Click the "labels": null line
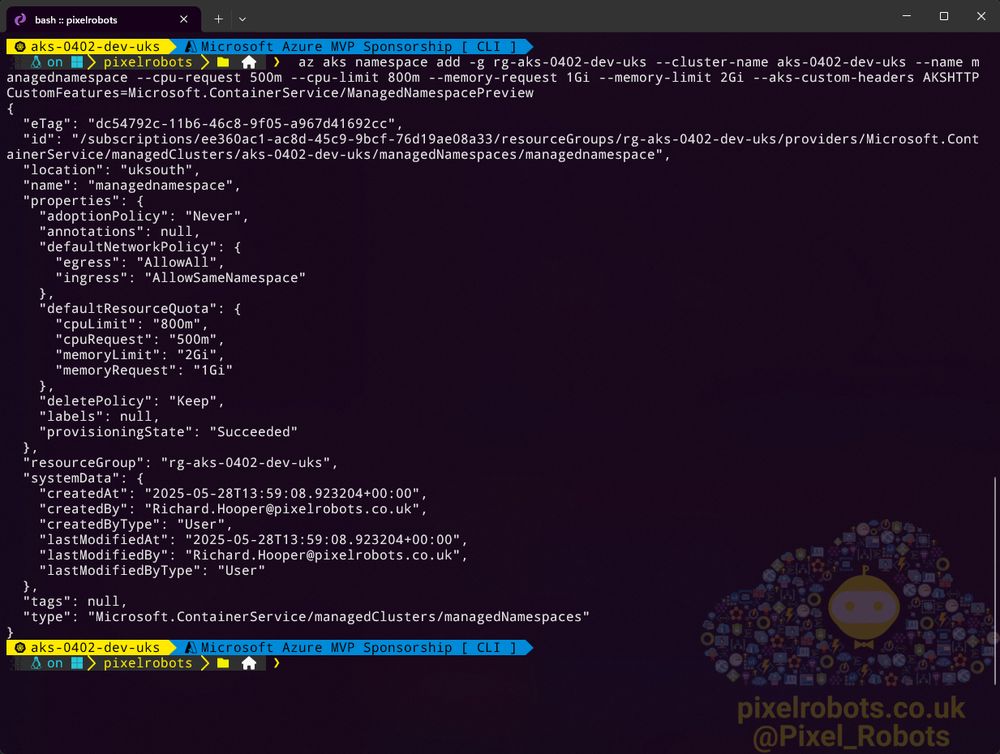This screenshot has width=1000, height=754. [99, 417]
